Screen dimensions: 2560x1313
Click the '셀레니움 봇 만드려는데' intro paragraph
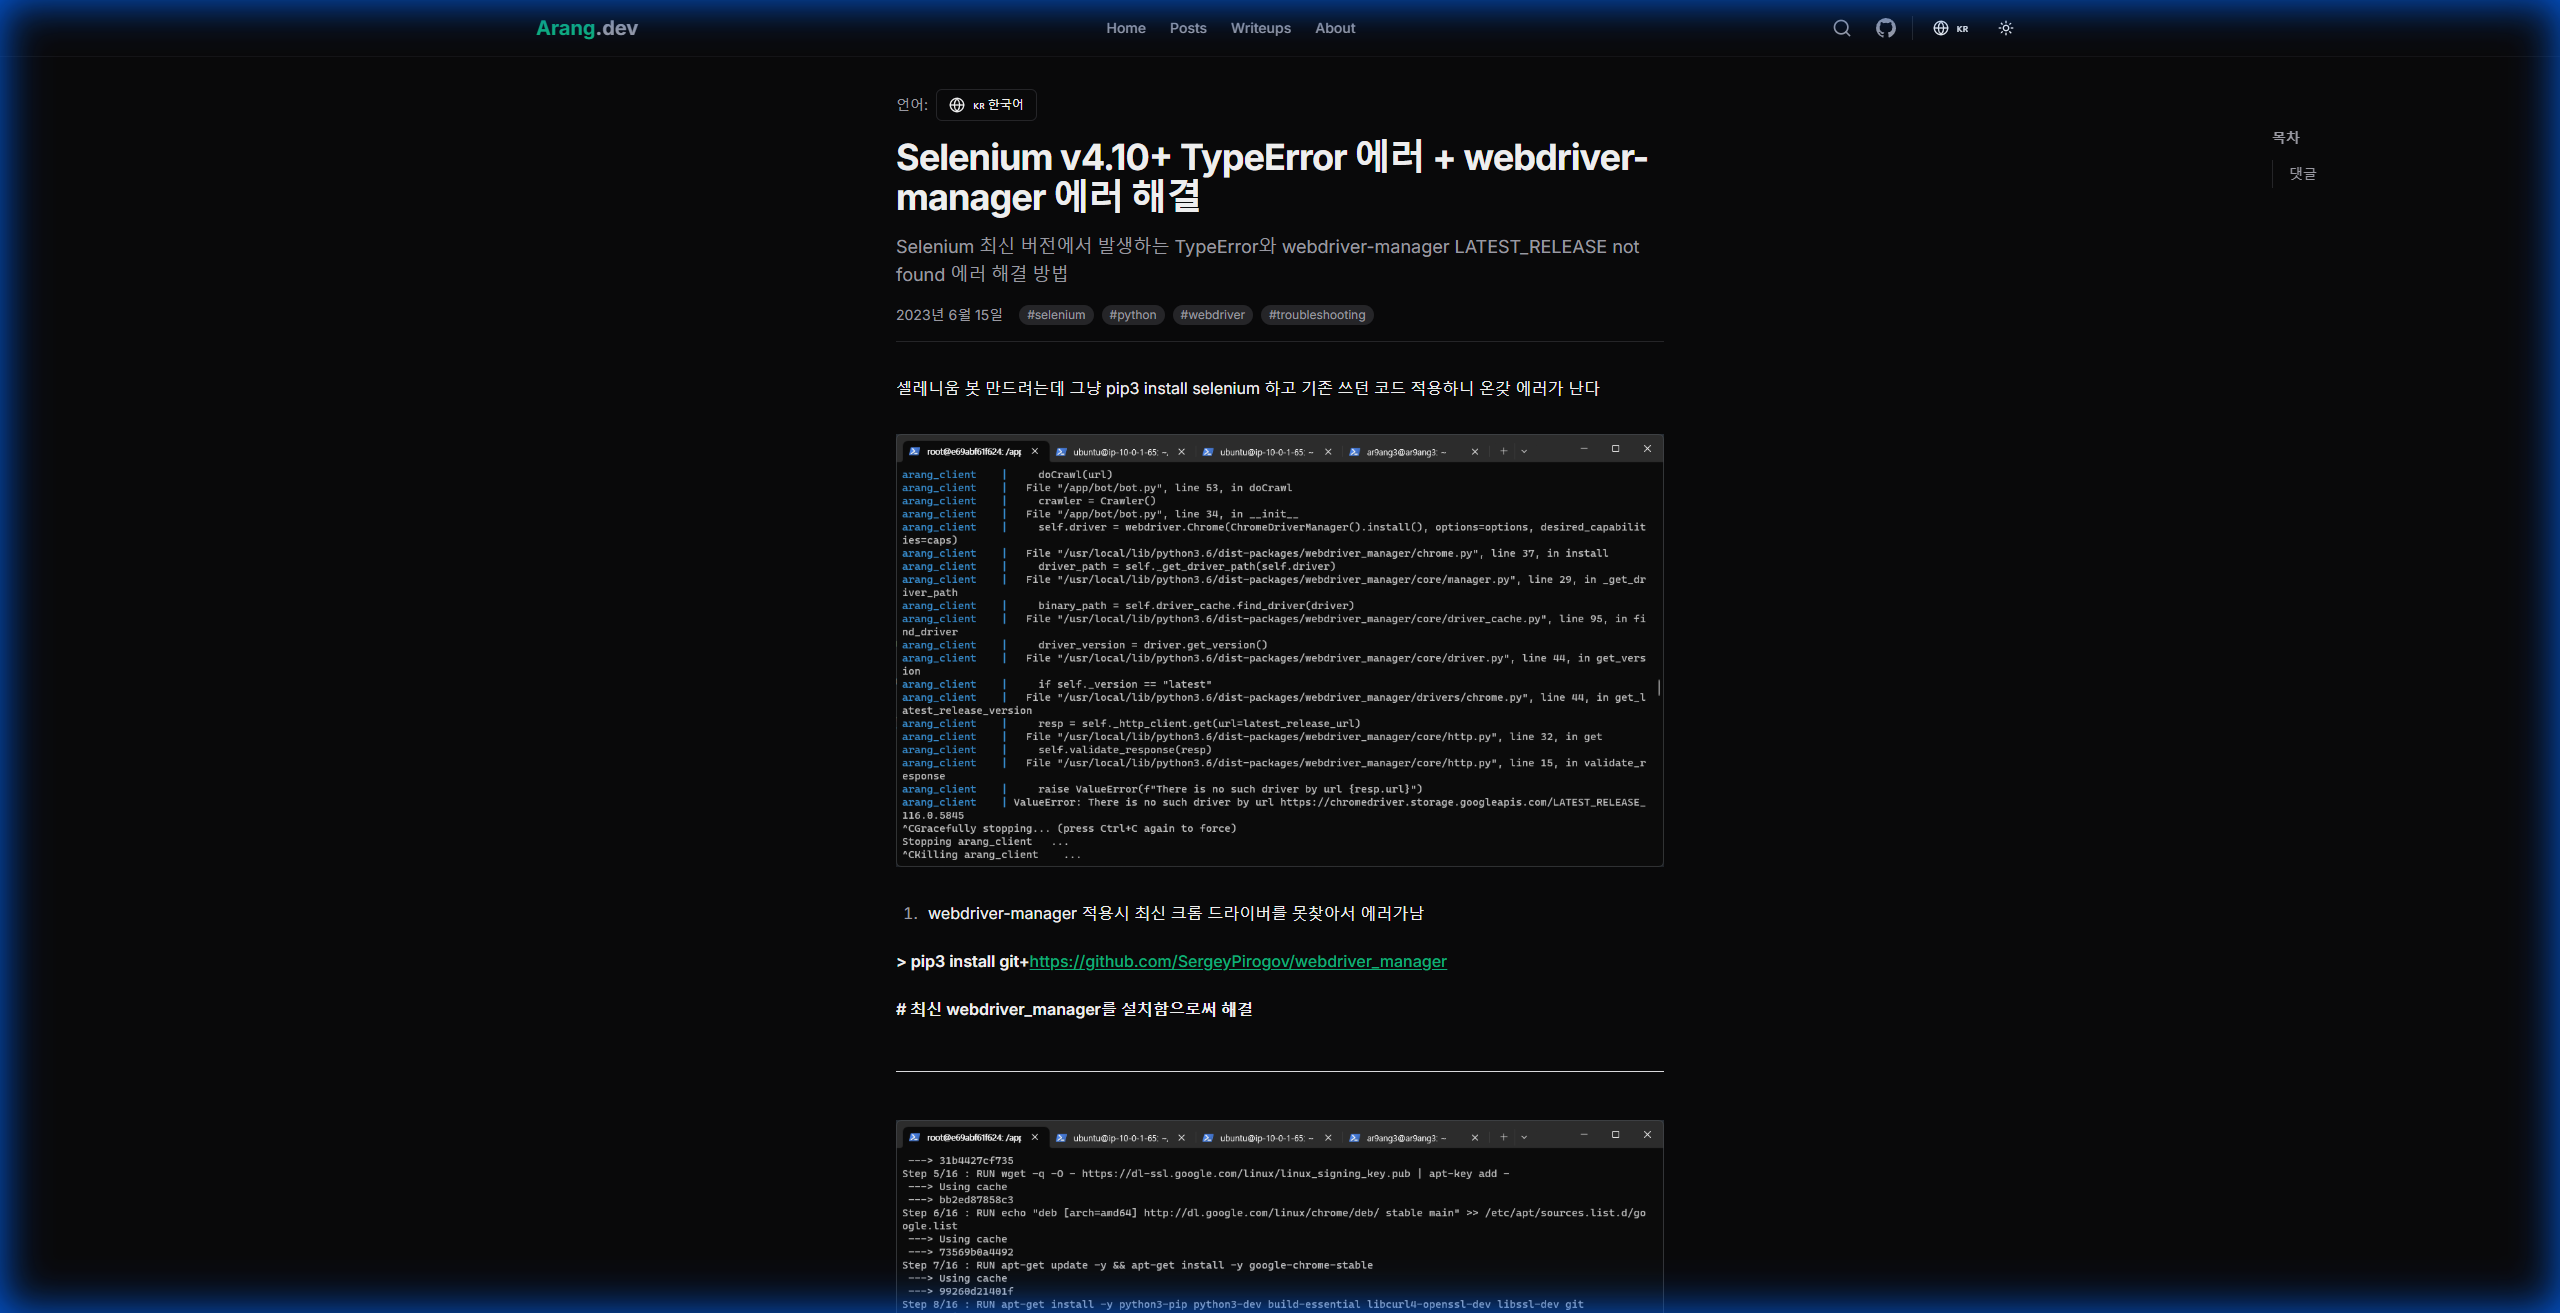[x=1248, y=388]
